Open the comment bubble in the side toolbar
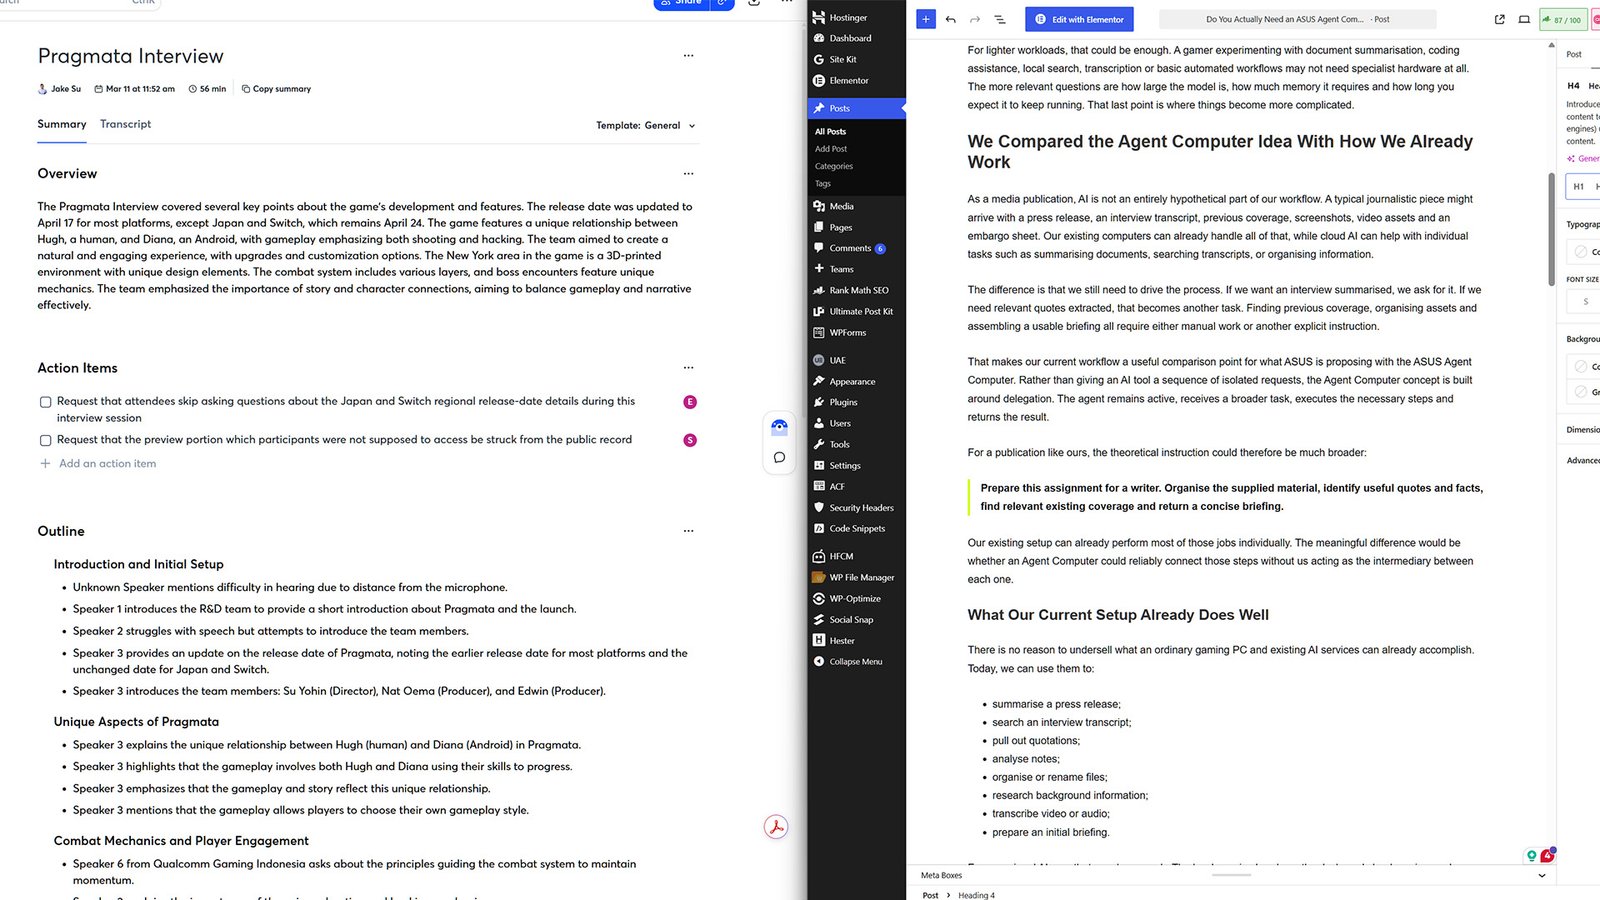1600x900 pixels. coord(779,457)
